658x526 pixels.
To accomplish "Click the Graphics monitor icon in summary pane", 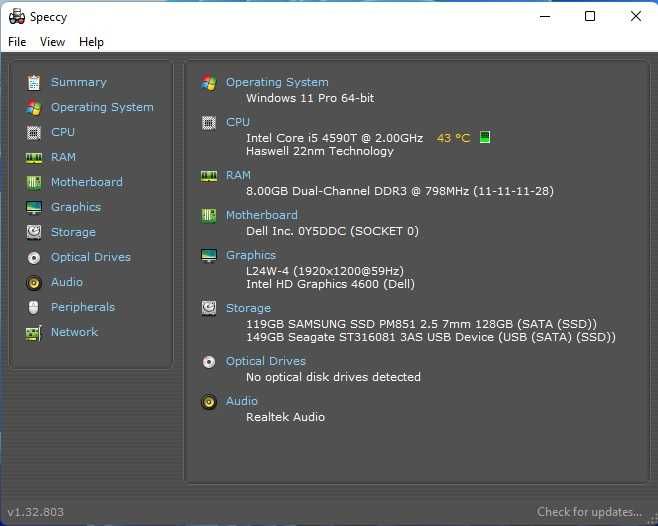I will pyautogui.click(x=209, y=256).
